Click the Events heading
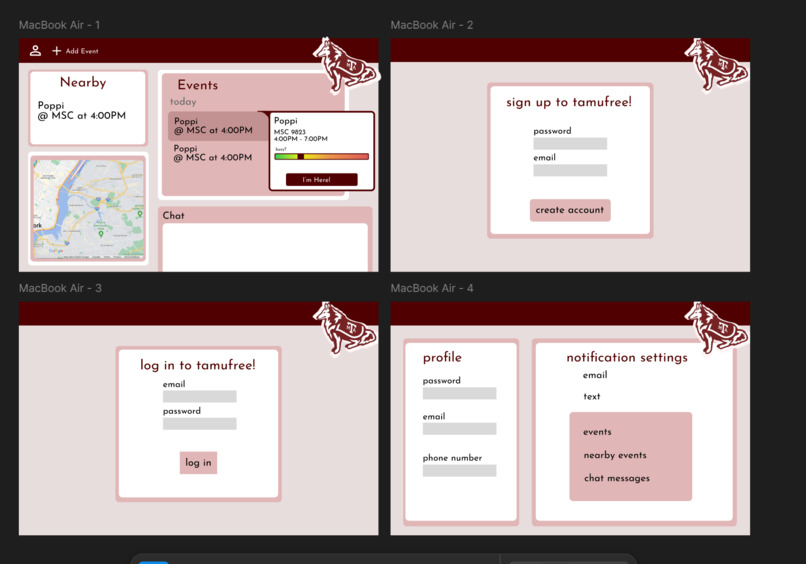 [x=197, y=85]
